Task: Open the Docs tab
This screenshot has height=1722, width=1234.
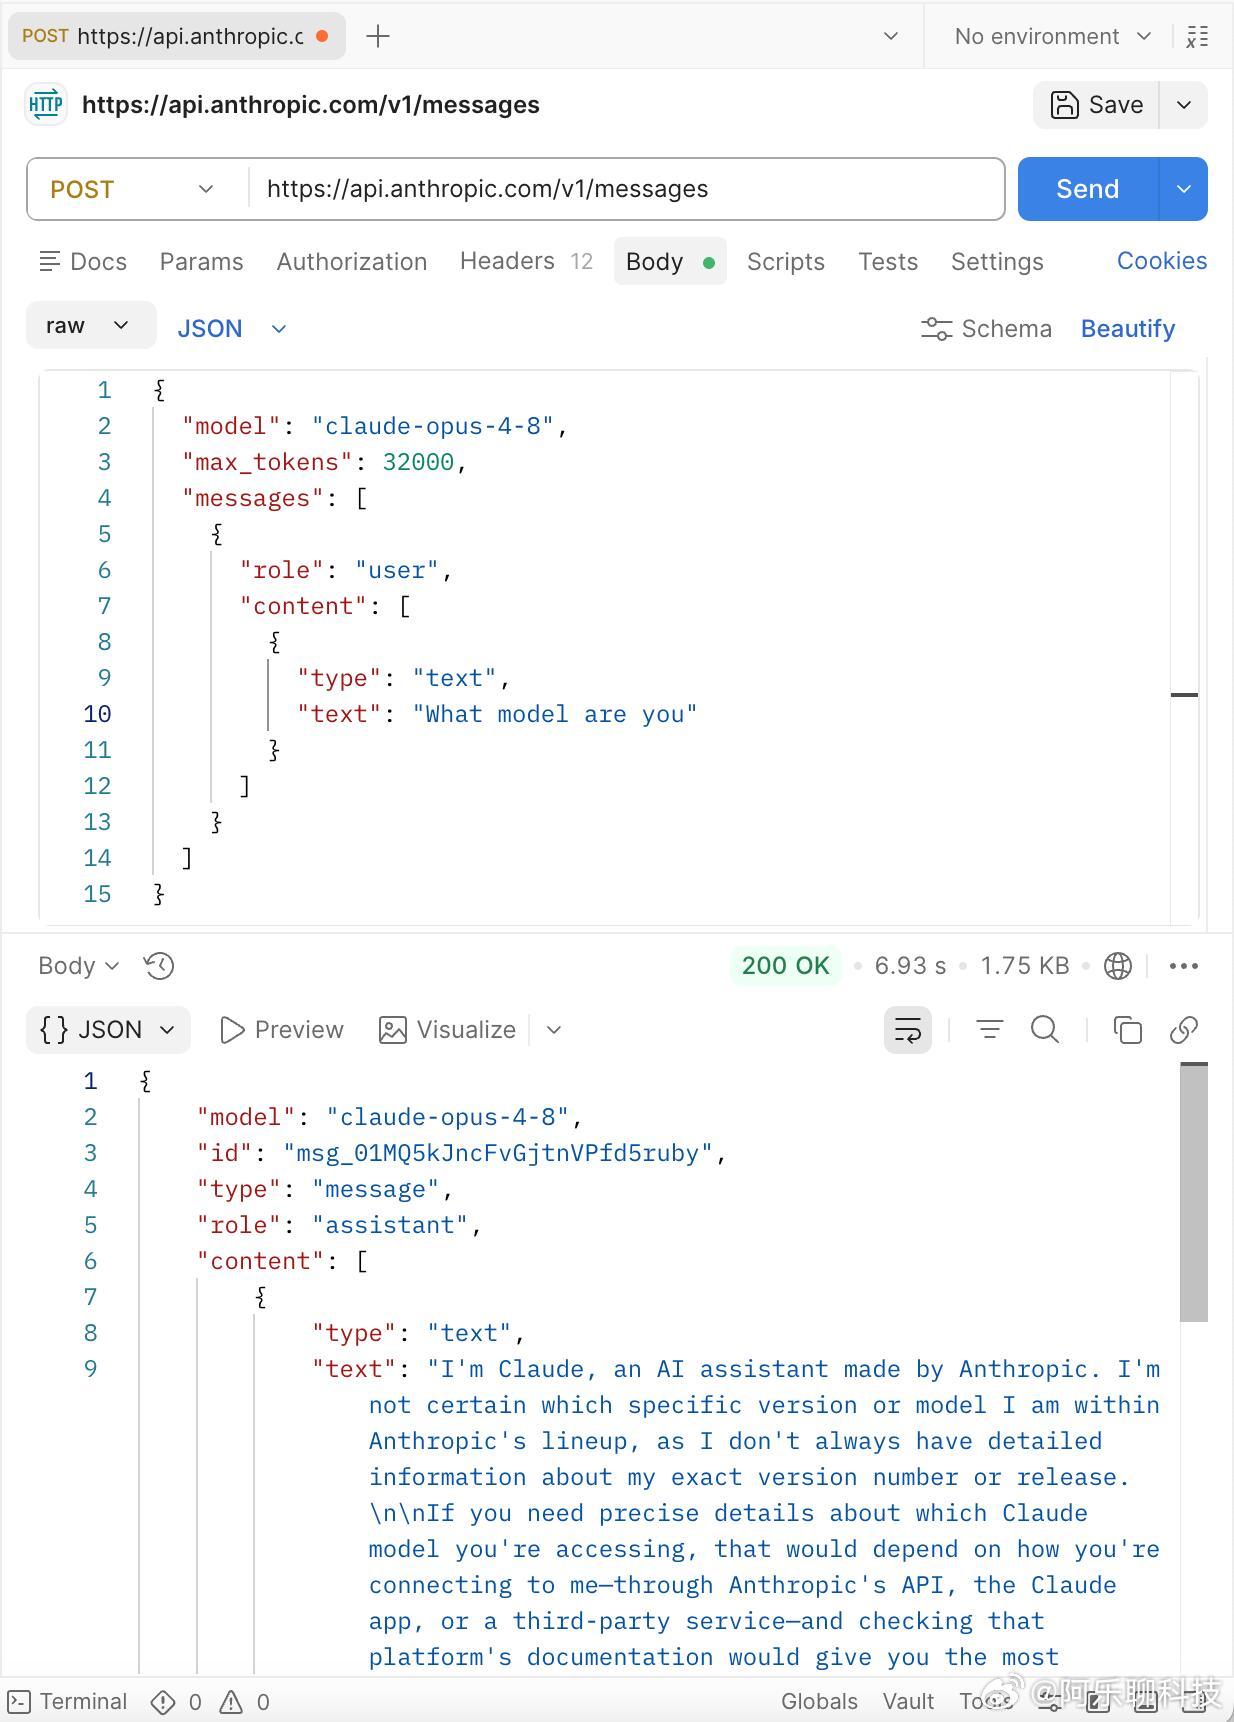Action: pos(83,262)
